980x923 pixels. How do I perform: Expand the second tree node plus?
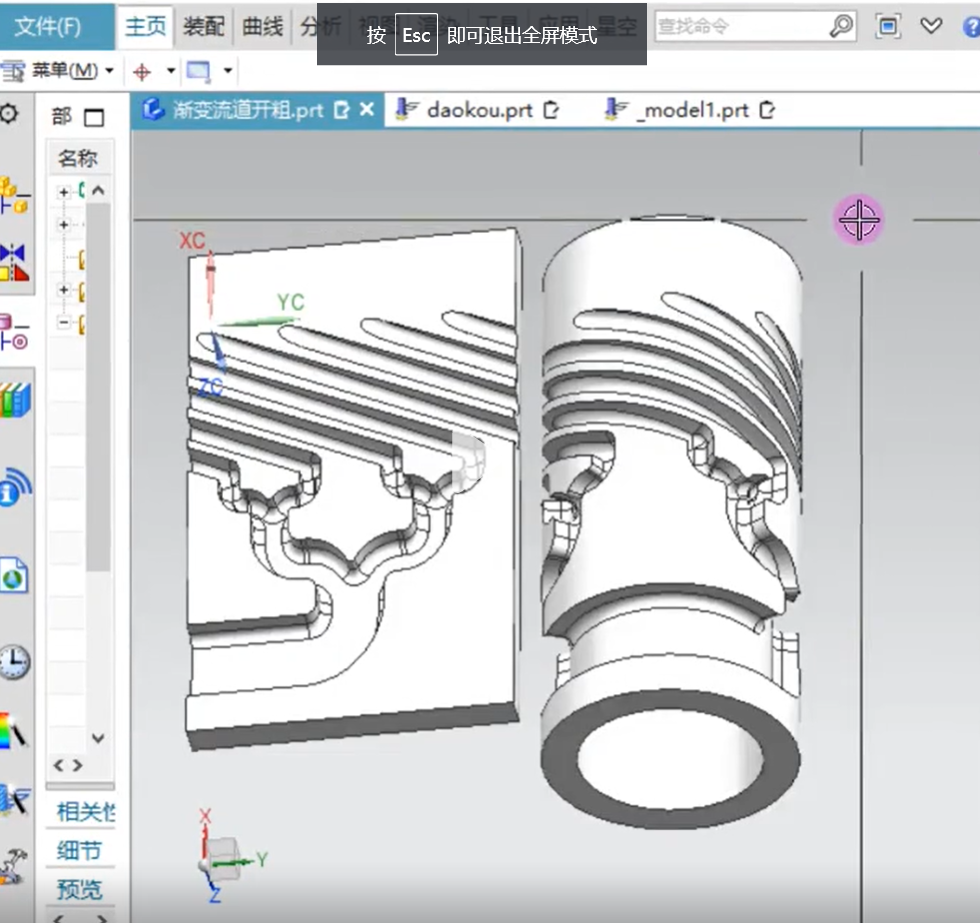coord(63,224)
